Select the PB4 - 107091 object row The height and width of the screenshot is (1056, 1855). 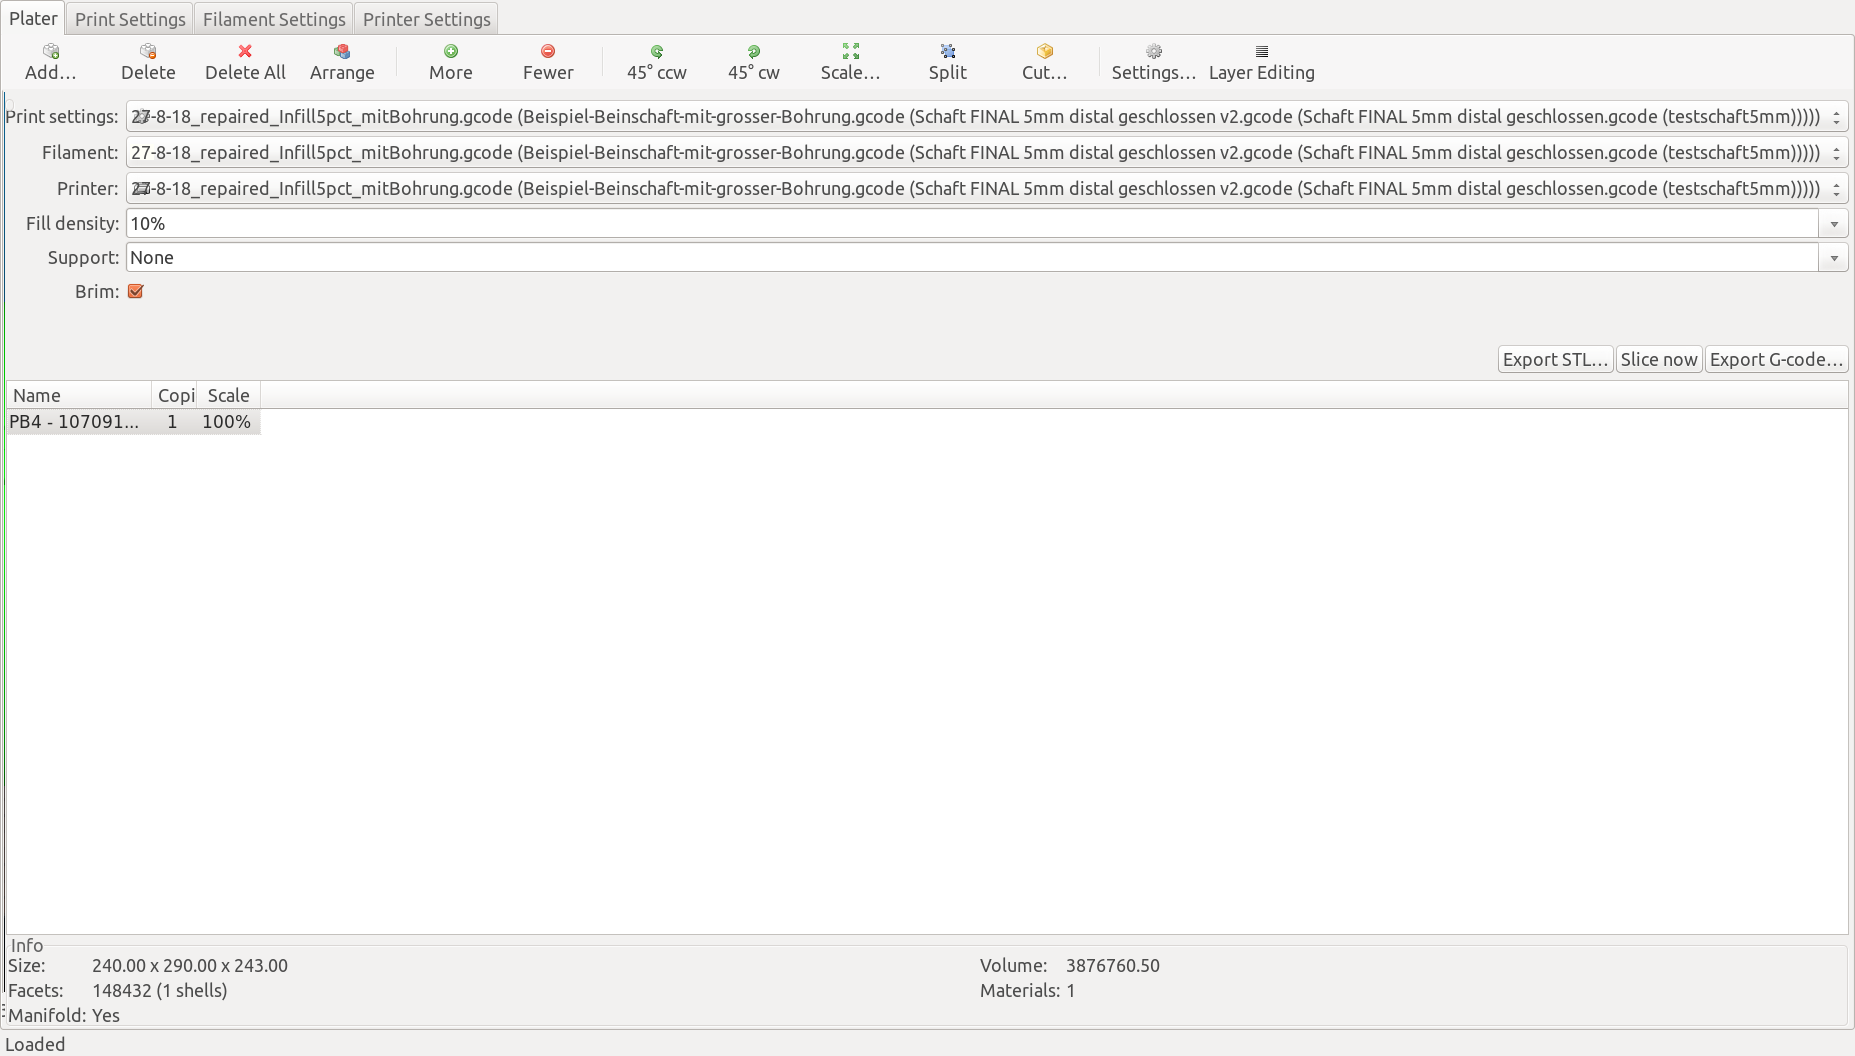click(133, 422)
